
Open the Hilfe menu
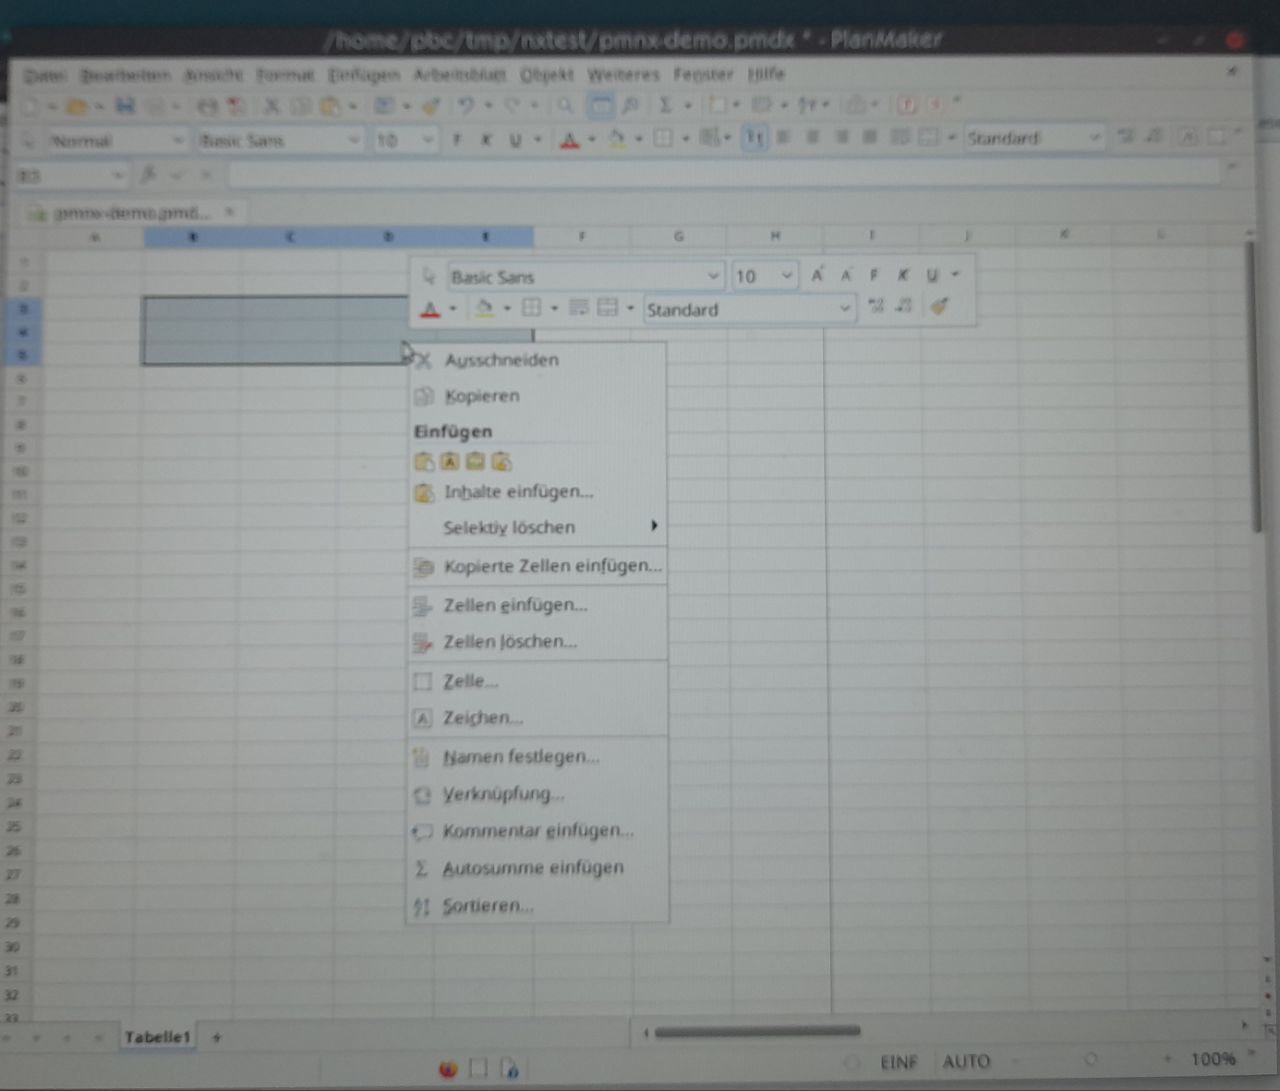pos(767,74)
